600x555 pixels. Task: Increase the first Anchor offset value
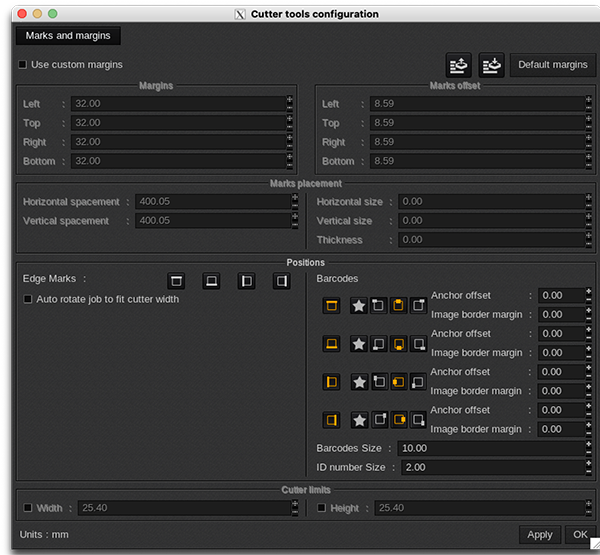[x=589, y=291]
